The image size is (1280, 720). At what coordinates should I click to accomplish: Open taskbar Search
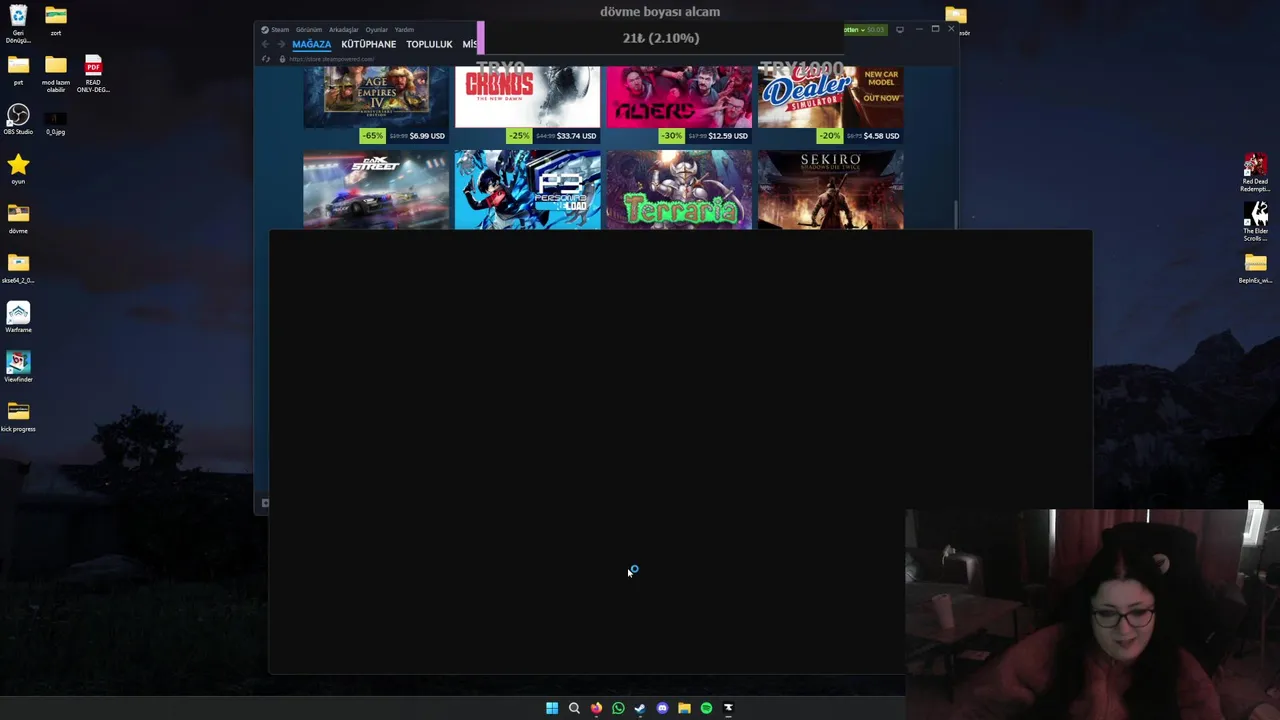point(574,708)
